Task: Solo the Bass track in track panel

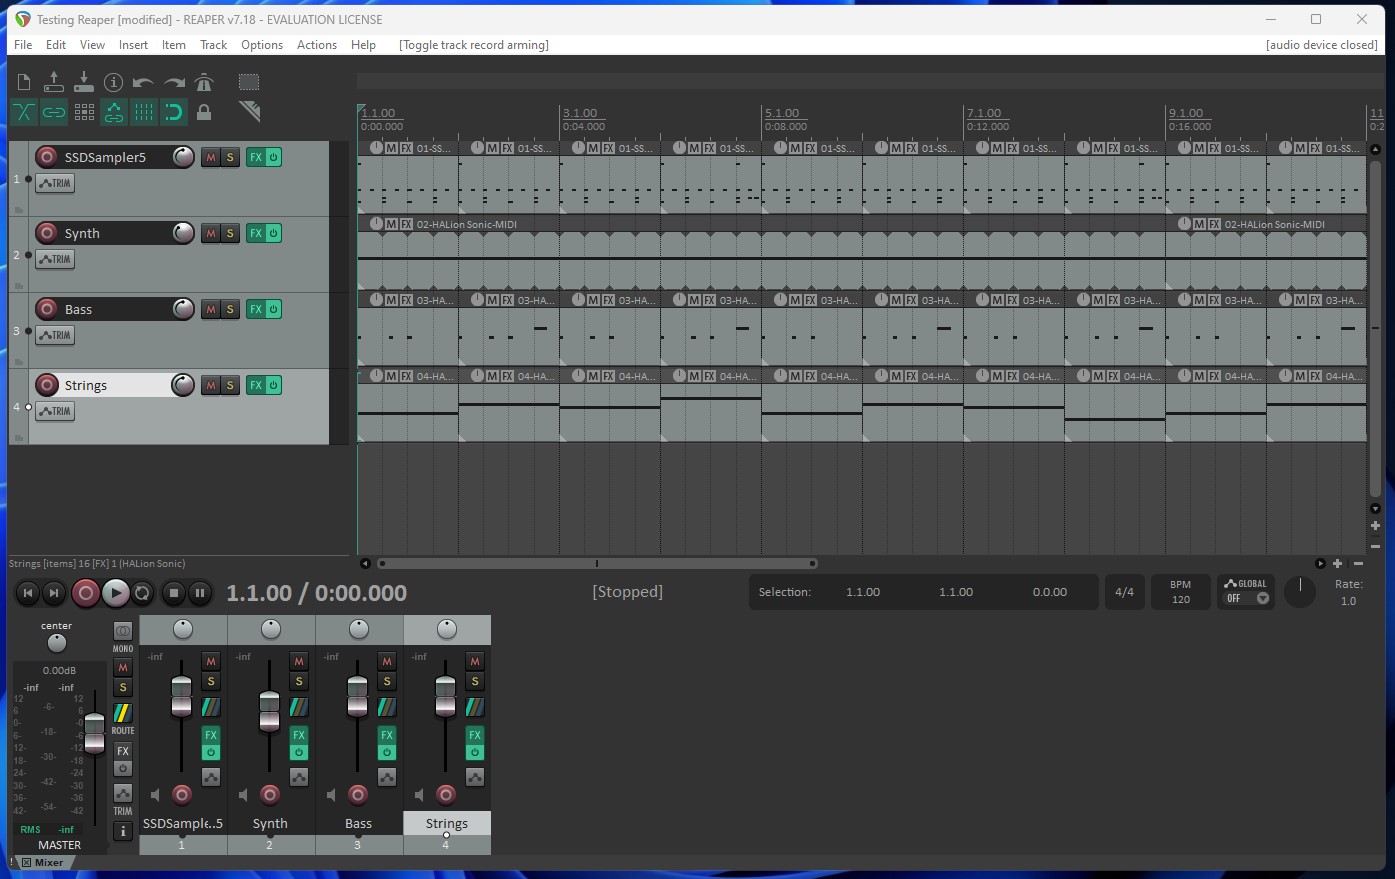Action: tap(230, 309)
